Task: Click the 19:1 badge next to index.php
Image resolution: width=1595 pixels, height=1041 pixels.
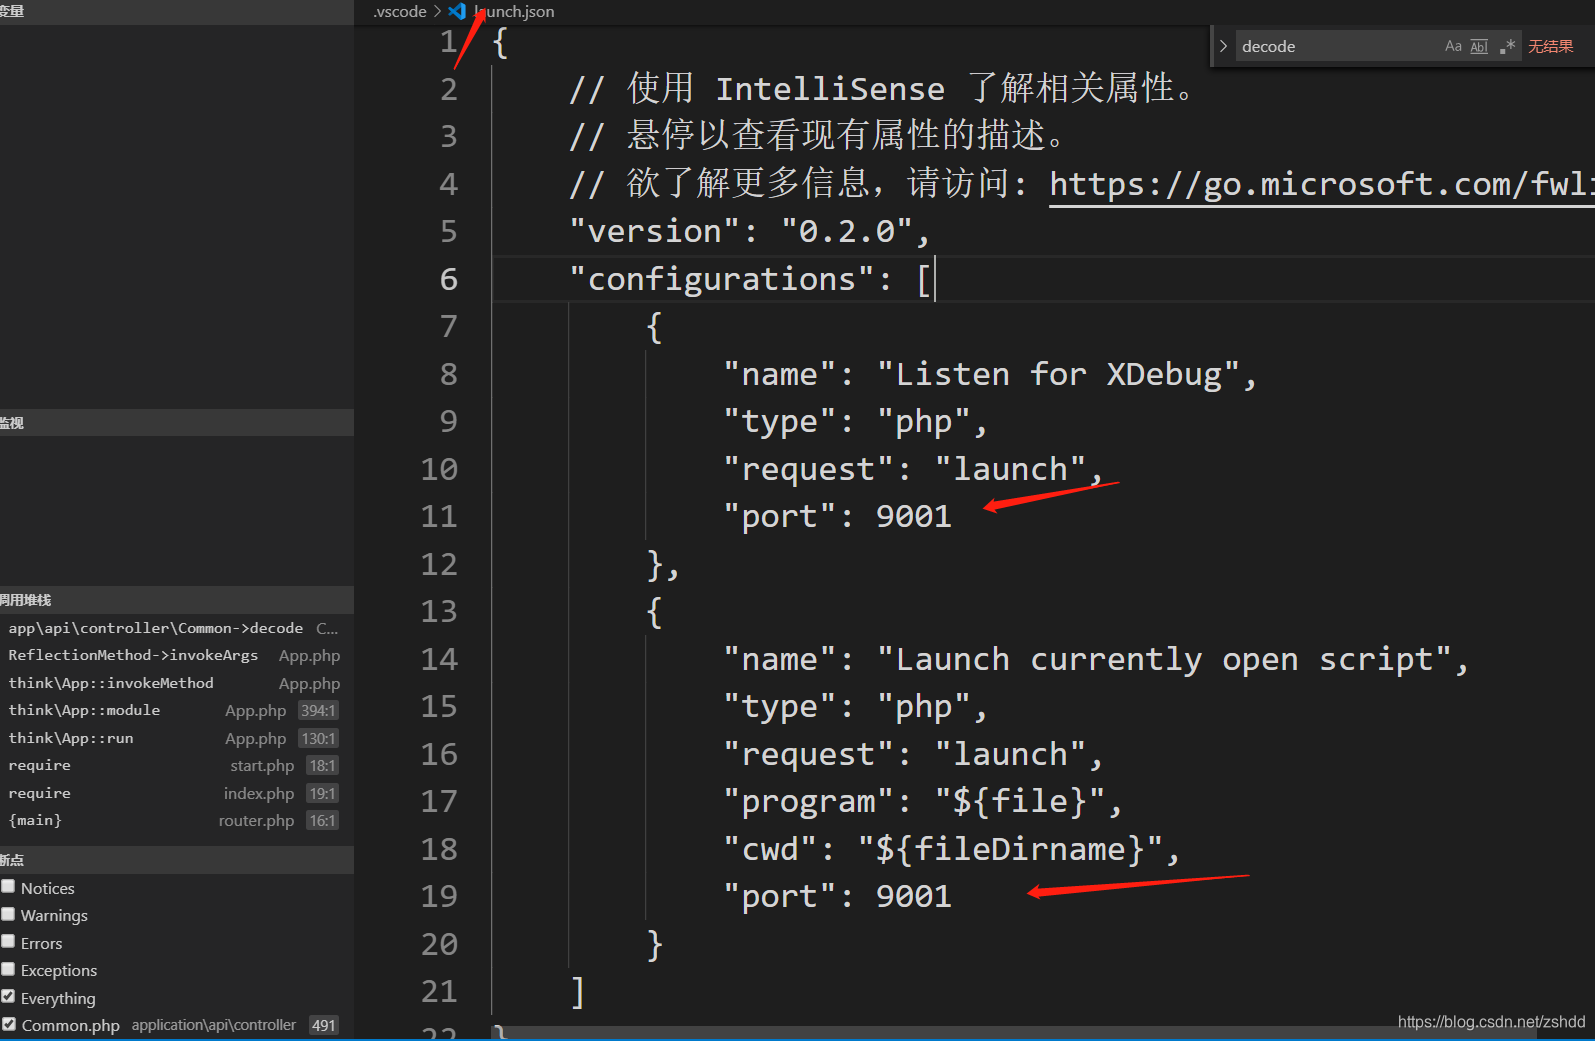Action: [x=322, y=793]
